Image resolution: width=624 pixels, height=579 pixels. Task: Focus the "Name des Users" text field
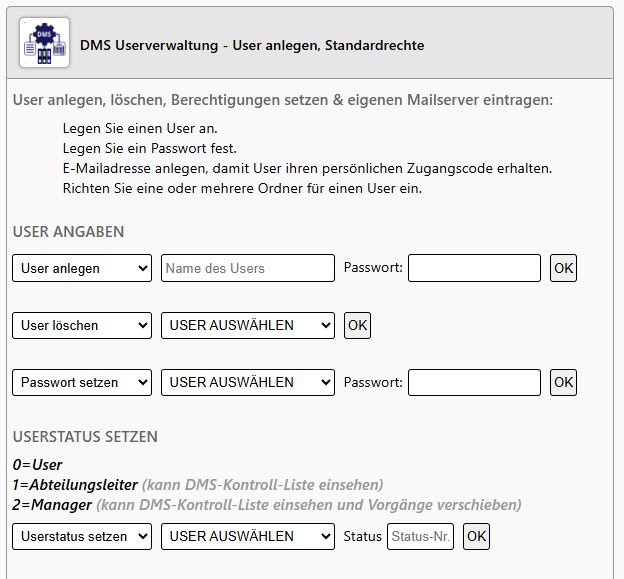coord(247,268)
